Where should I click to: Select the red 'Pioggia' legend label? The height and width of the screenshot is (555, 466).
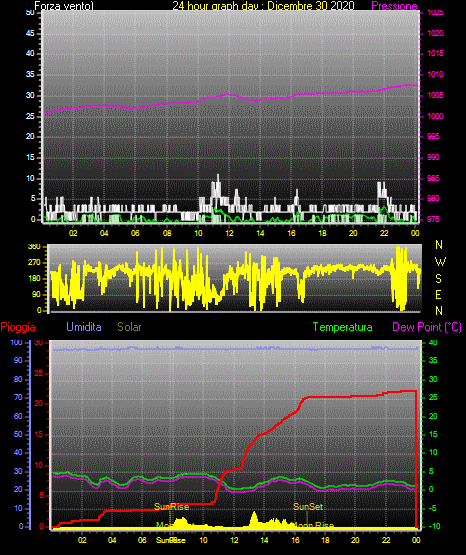(x=18, y=327)
